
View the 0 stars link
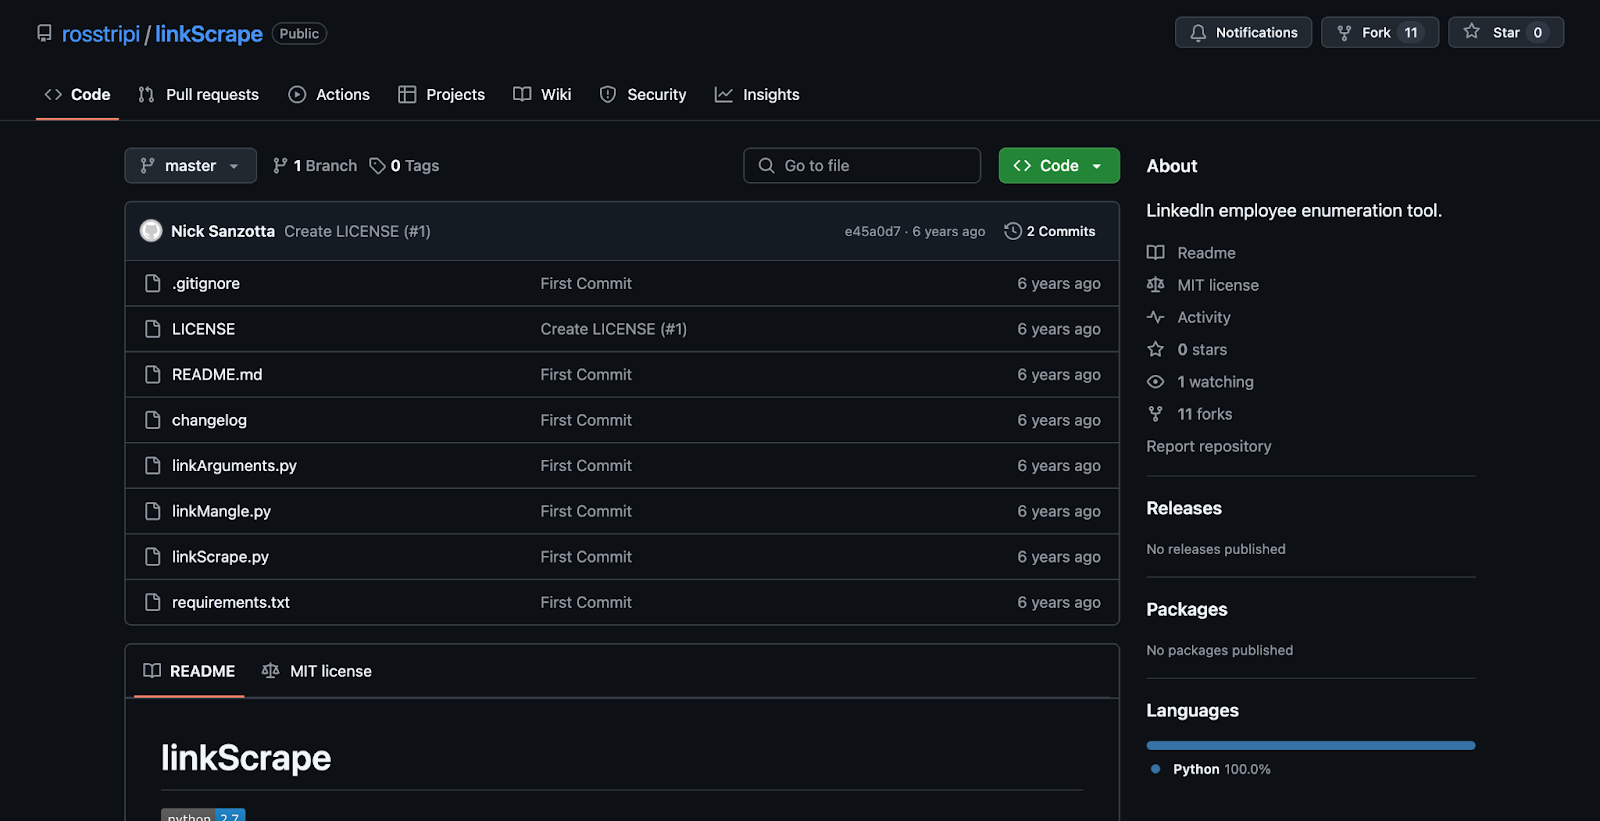coord(1187,349)
